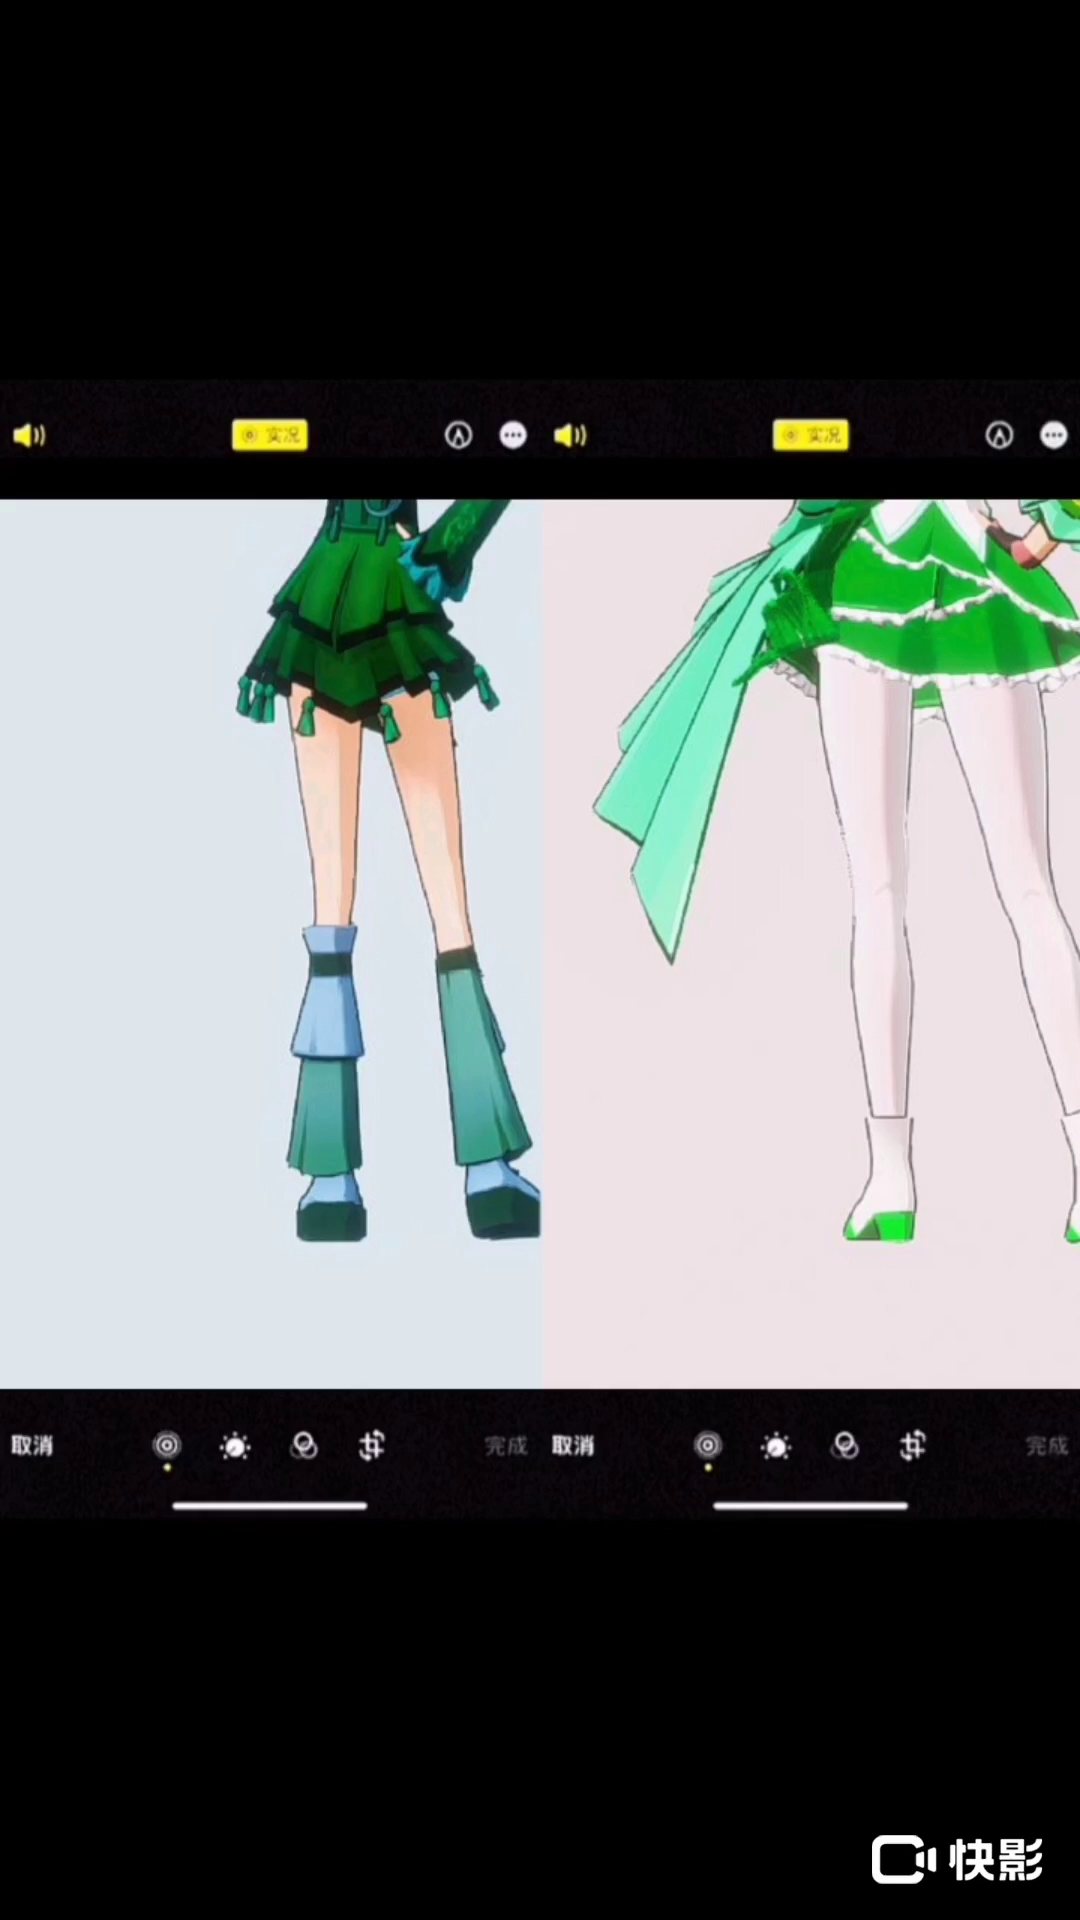Open markup pen on left editor
Viewport: 1080px width, 1920px height.
click(x=458, y=435)
